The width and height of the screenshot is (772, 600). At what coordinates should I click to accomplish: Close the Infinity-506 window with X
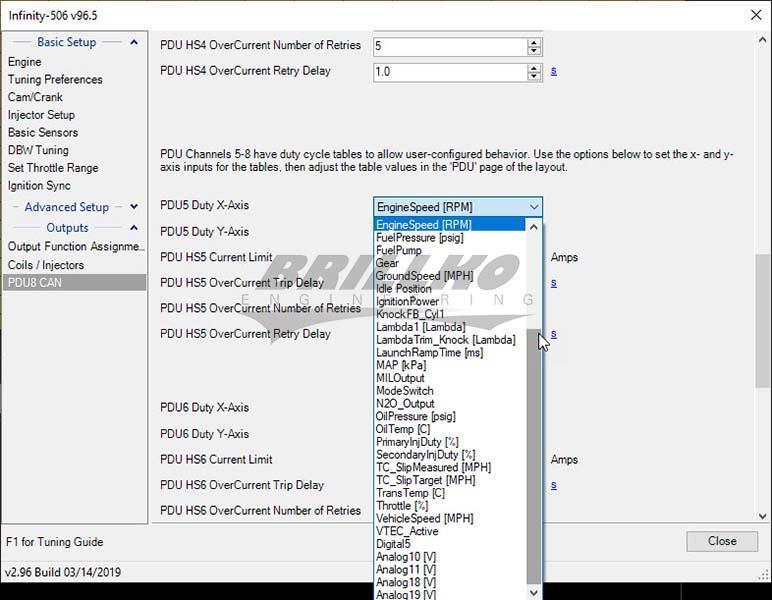point(753,15)
